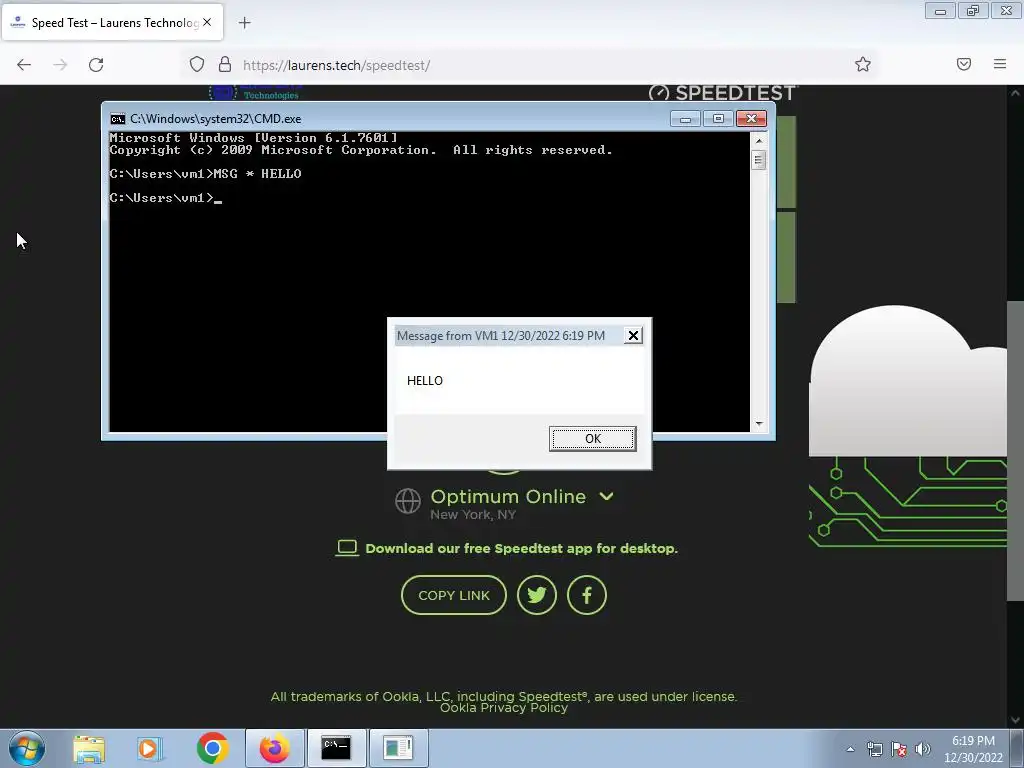Click the globe icon beside Optimum Online

click(x=408, y=501)
